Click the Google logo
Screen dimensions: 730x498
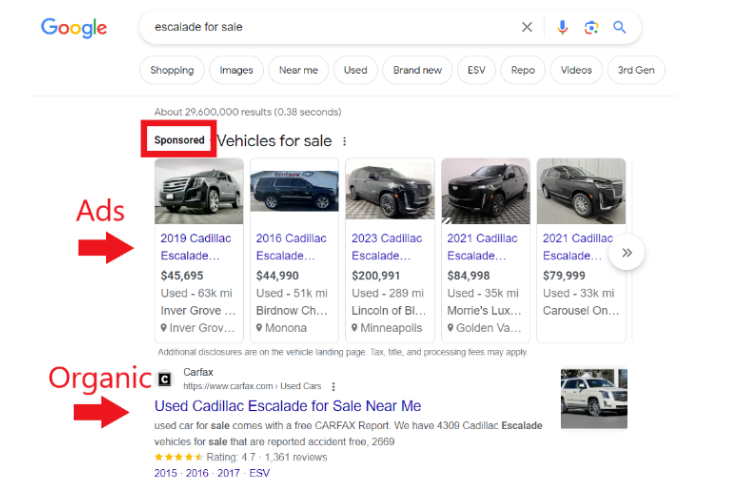(73, 27)
